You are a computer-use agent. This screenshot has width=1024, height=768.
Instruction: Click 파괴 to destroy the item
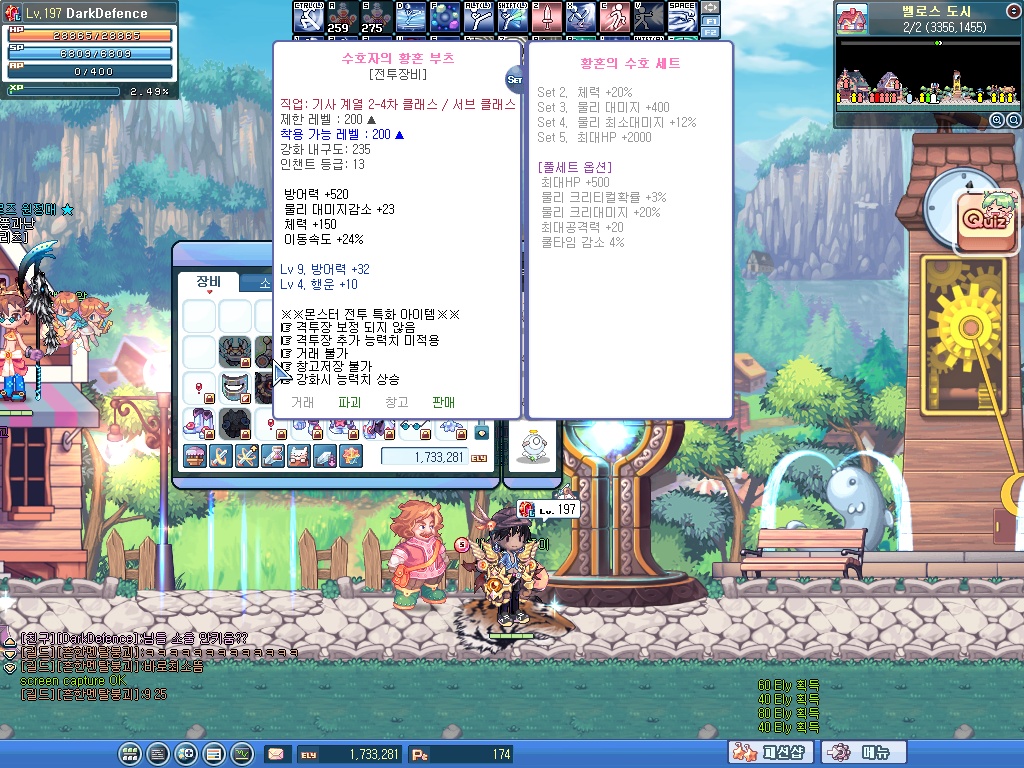349,402
